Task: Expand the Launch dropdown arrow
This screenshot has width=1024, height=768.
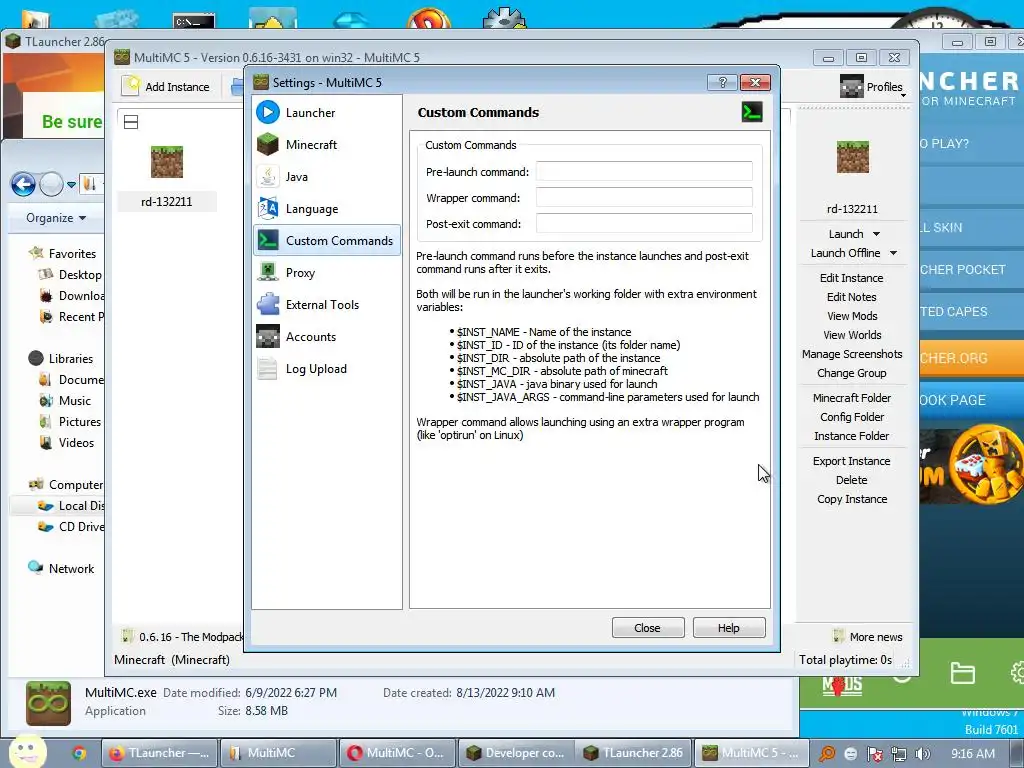Action: 876,234
